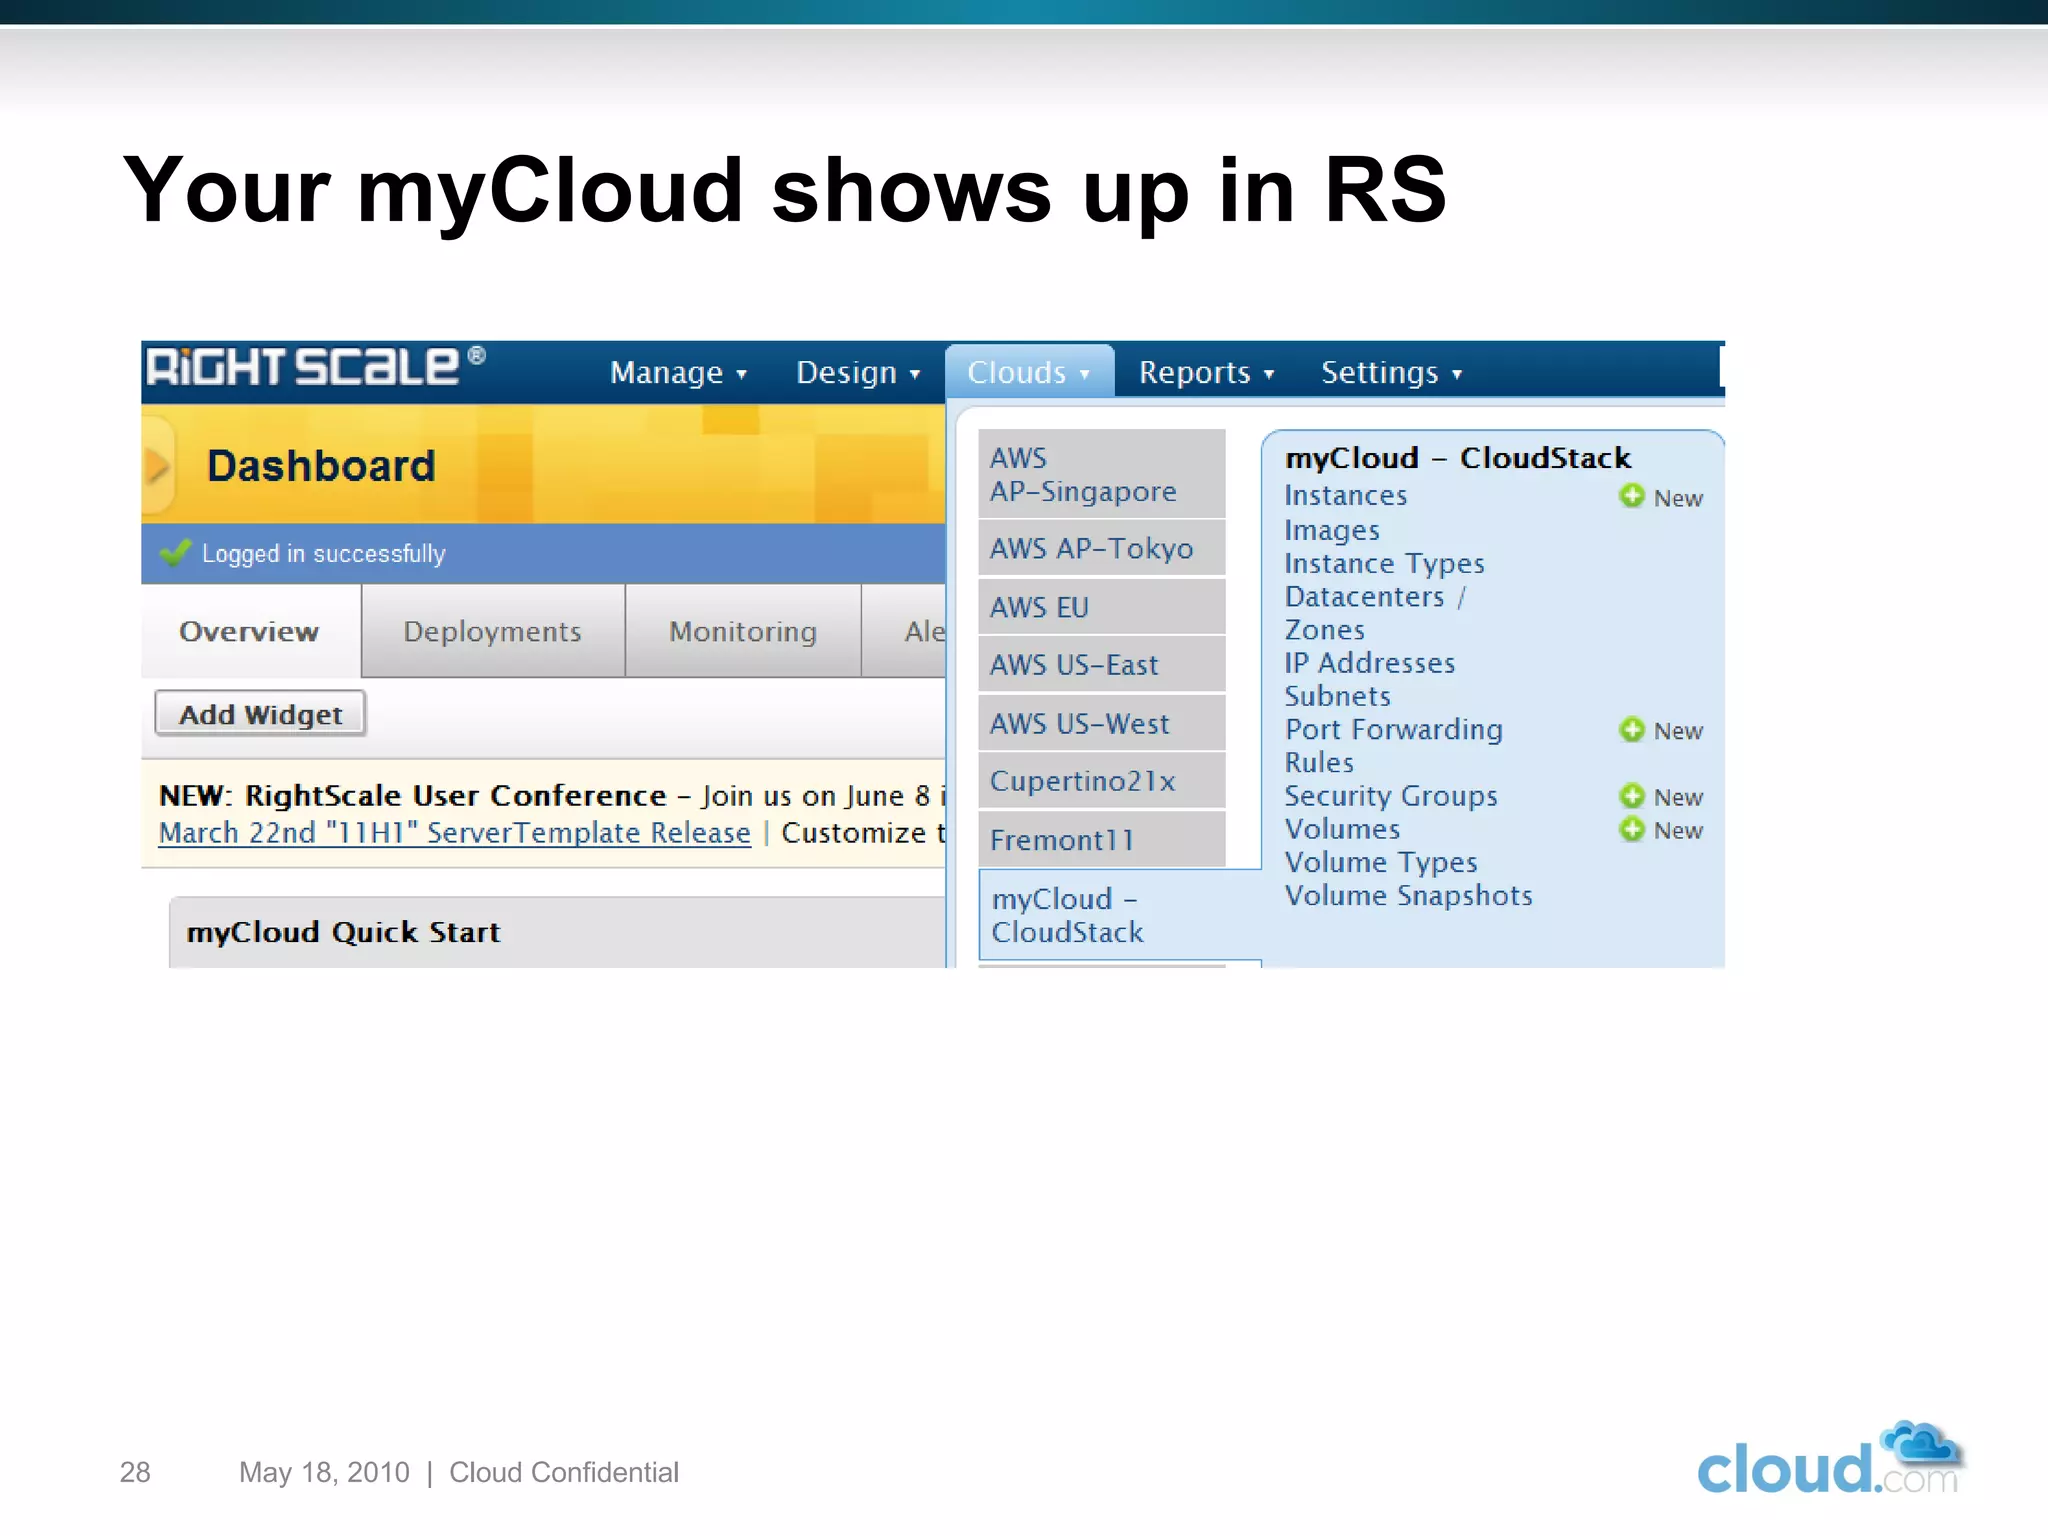Click myCloud - CloudStack panel heading
The image size is (2048, 1536).
[1458, 458]
